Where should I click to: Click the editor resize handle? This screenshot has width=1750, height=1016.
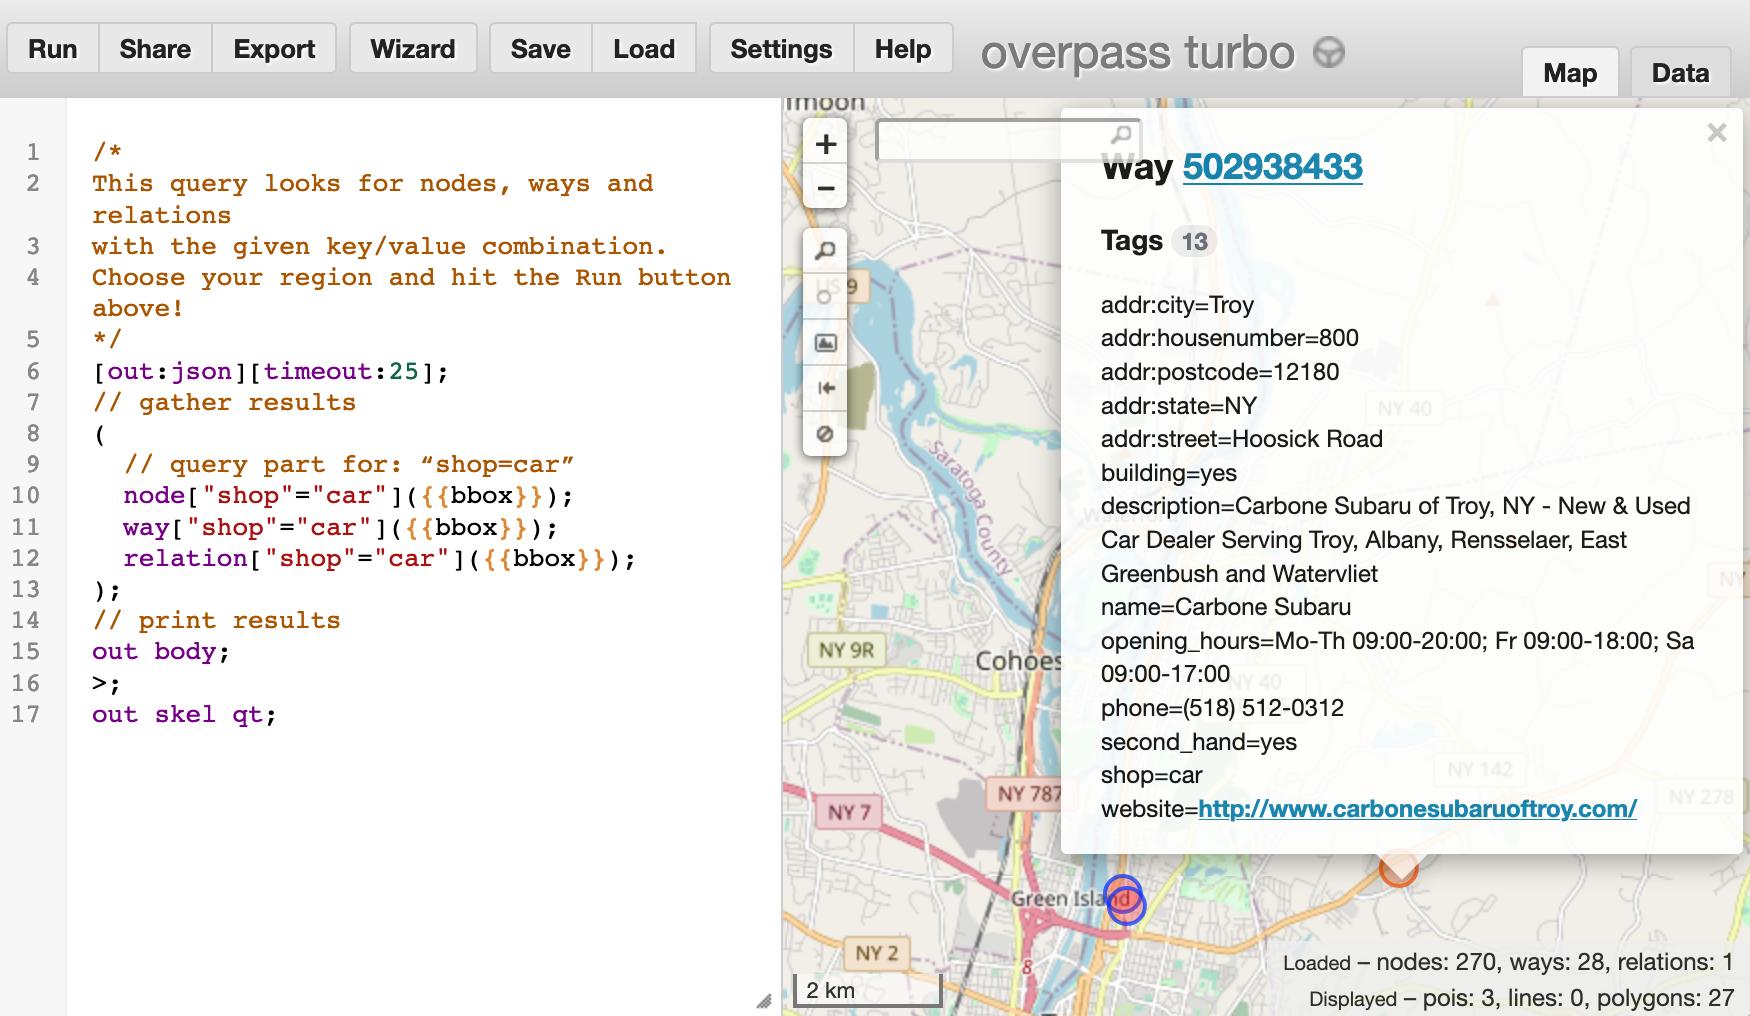(764, 1000)
